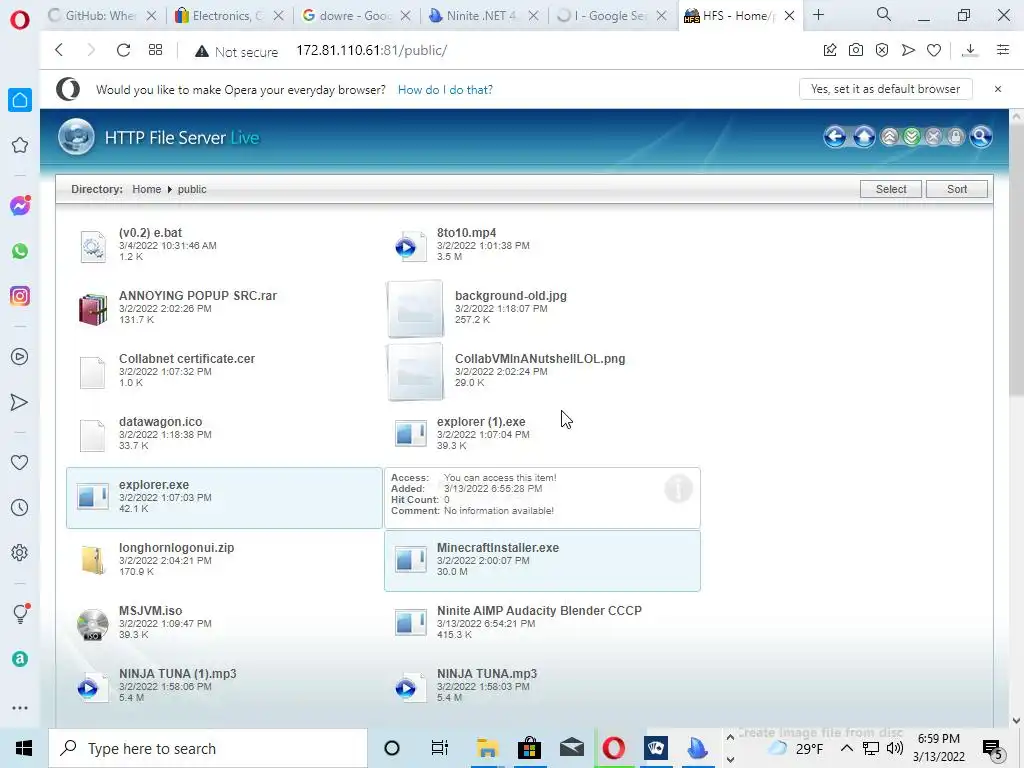Open My Flow sidebar icon
This screenshot has height=768, width=1024.
click(20, 402)
